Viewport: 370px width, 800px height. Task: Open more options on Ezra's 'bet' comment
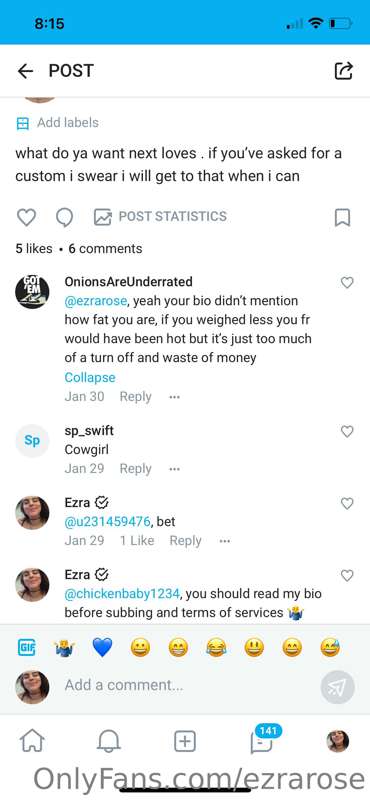click(225, 541)
